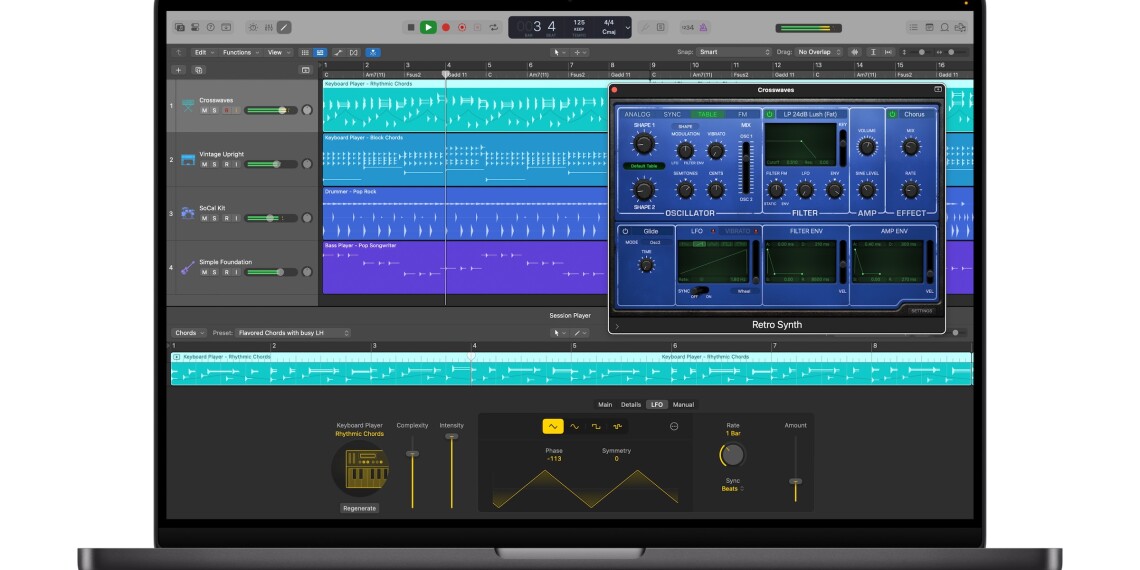Mute the Crosswaves track
Viewport: 1140px width, 570px height.
coord(205,110)
